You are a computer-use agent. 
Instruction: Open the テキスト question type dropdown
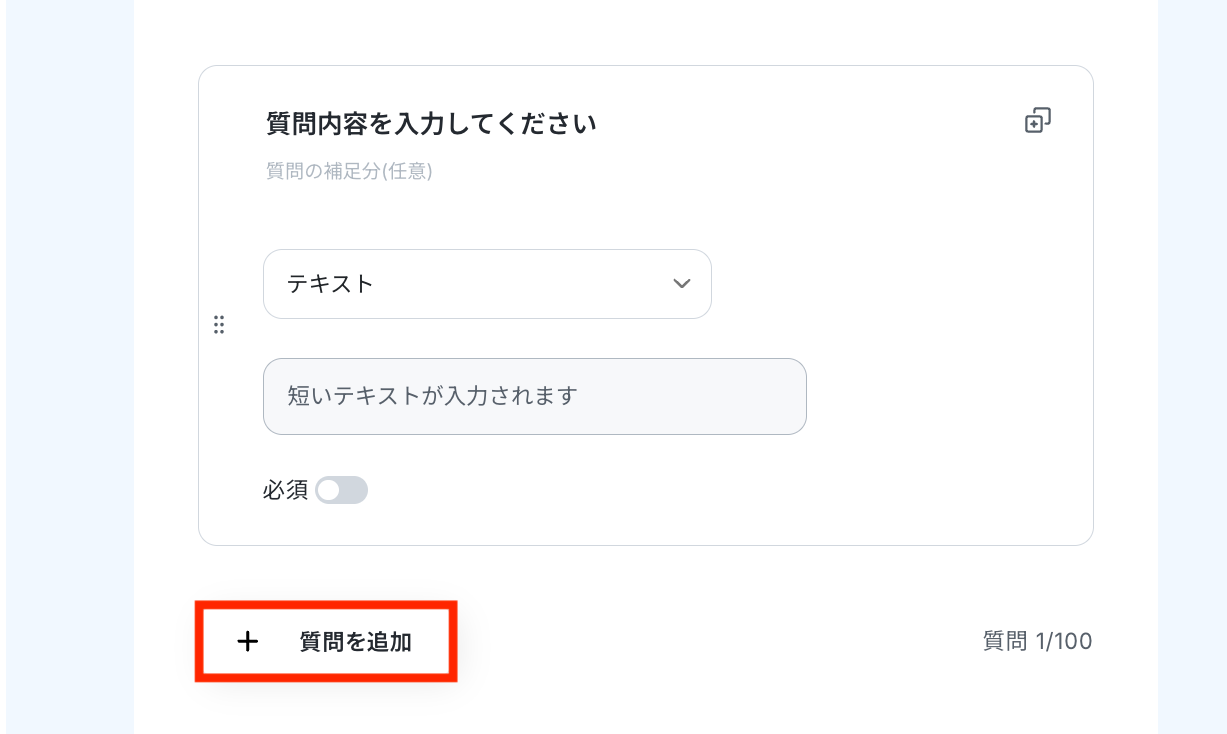487,284
